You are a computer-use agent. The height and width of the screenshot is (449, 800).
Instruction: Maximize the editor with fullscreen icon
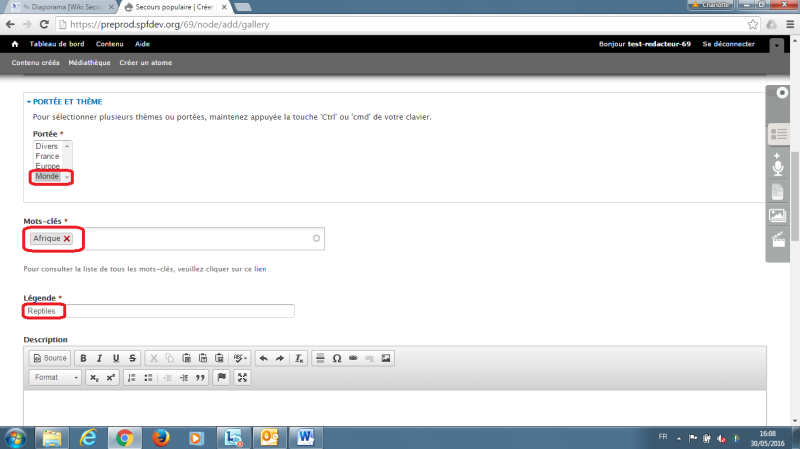(242, 378)
